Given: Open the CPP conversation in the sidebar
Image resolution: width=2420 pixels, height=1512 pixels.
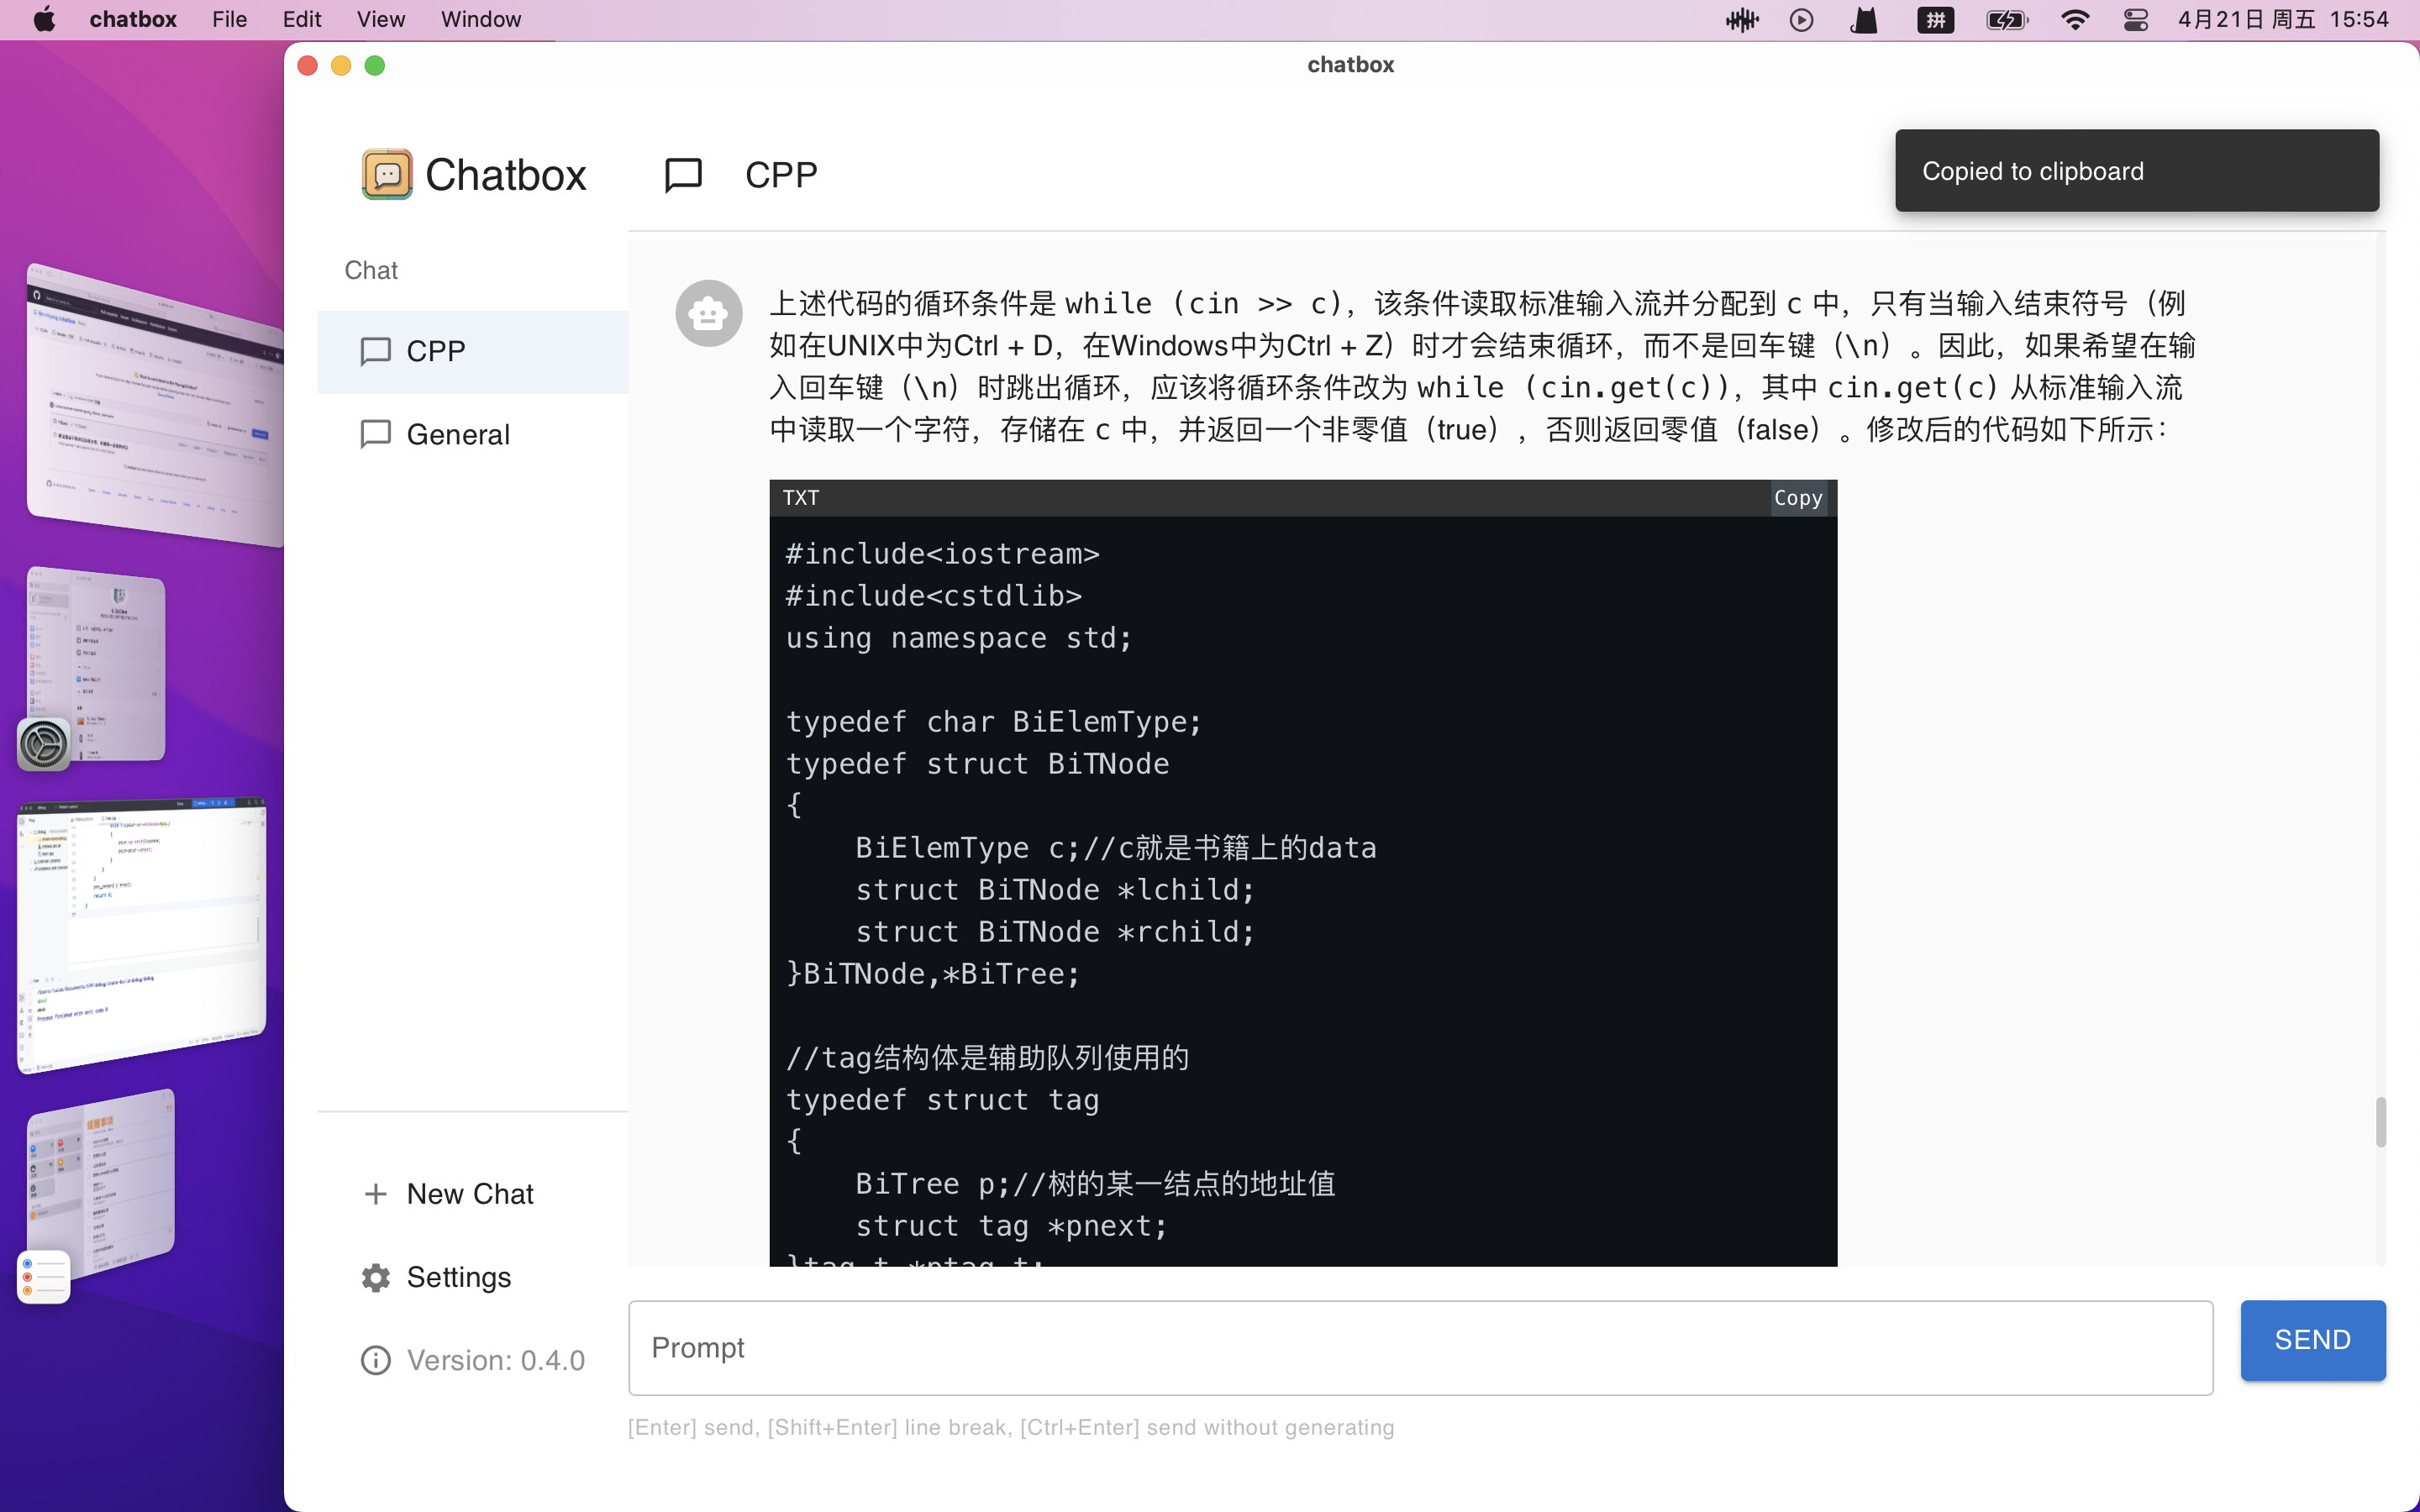Looking at the screenshot, I should tap(435, 351).
